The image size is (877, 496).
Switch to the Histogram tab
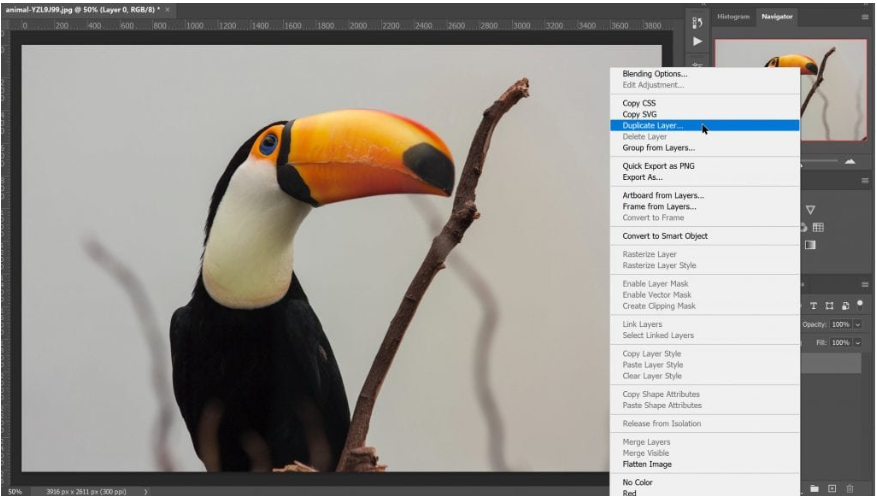[x=733, y=17]
